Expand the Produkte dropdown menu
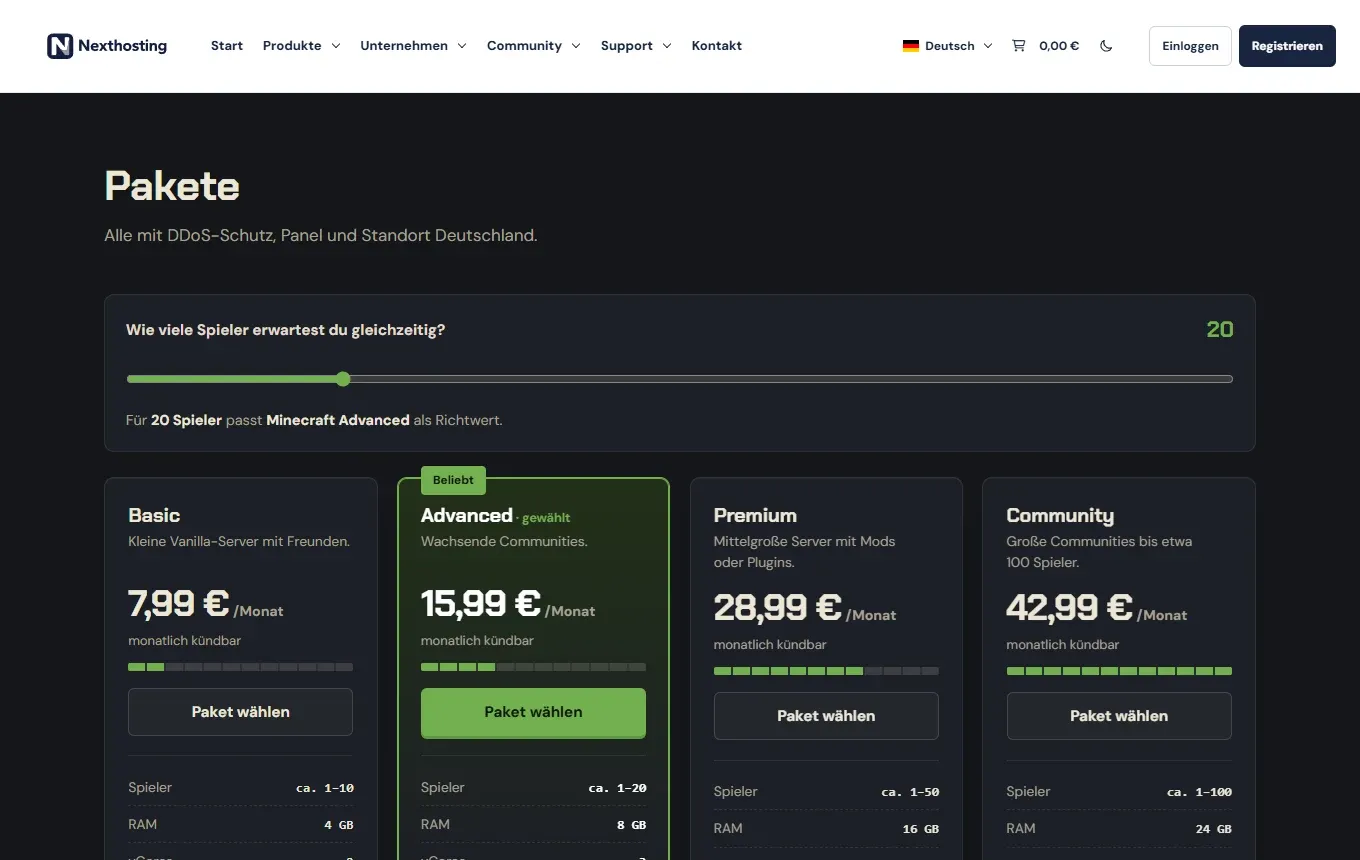This screenshot has height=860, width=1360. click(302, 46)
